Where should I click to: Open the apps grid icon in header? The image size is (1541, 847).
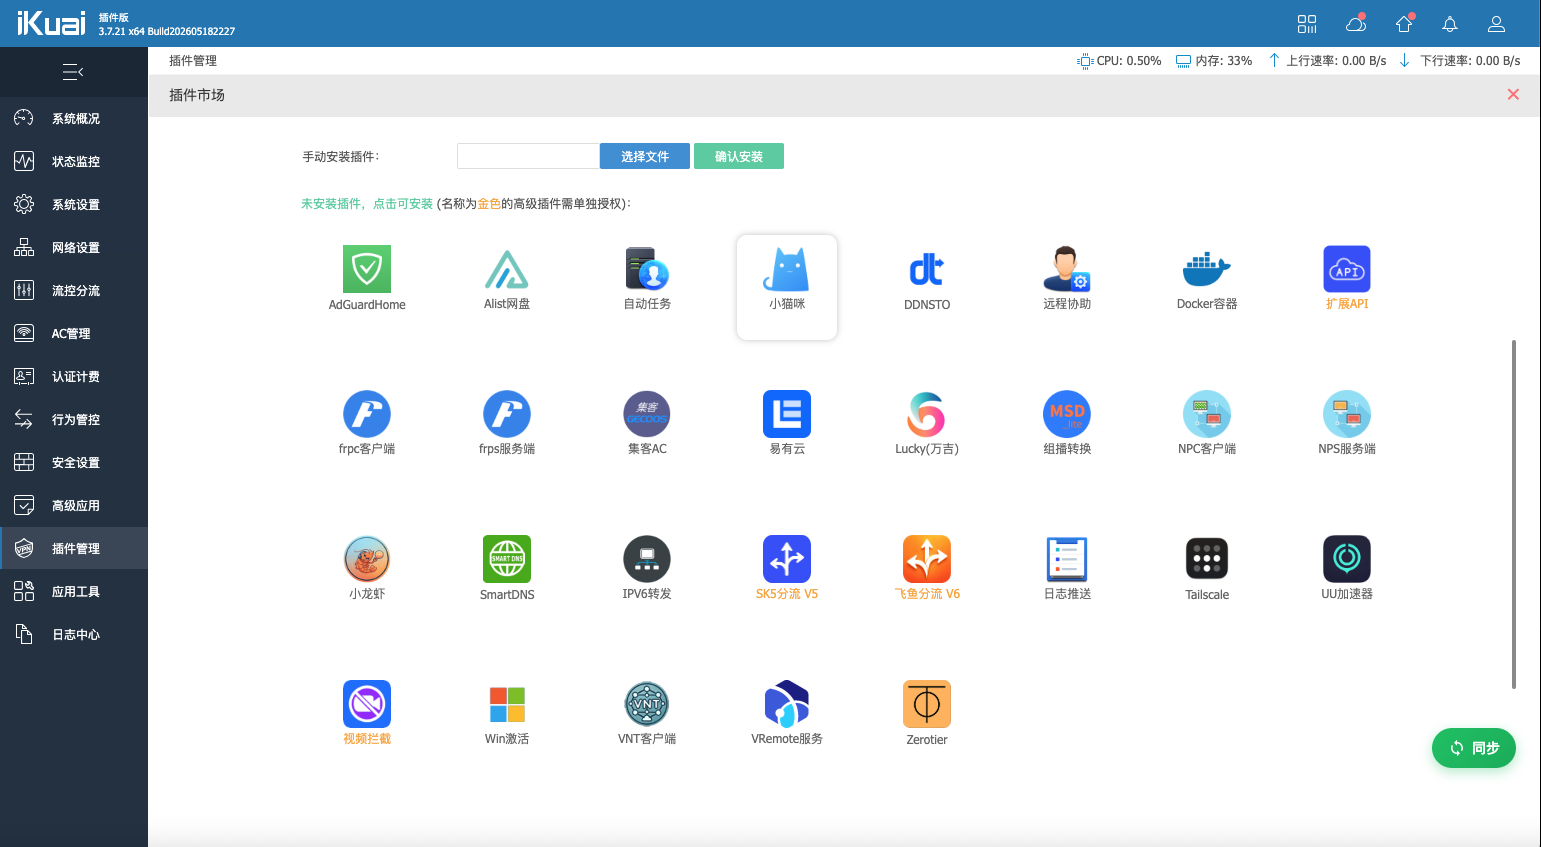click(x=1307, y=24)
